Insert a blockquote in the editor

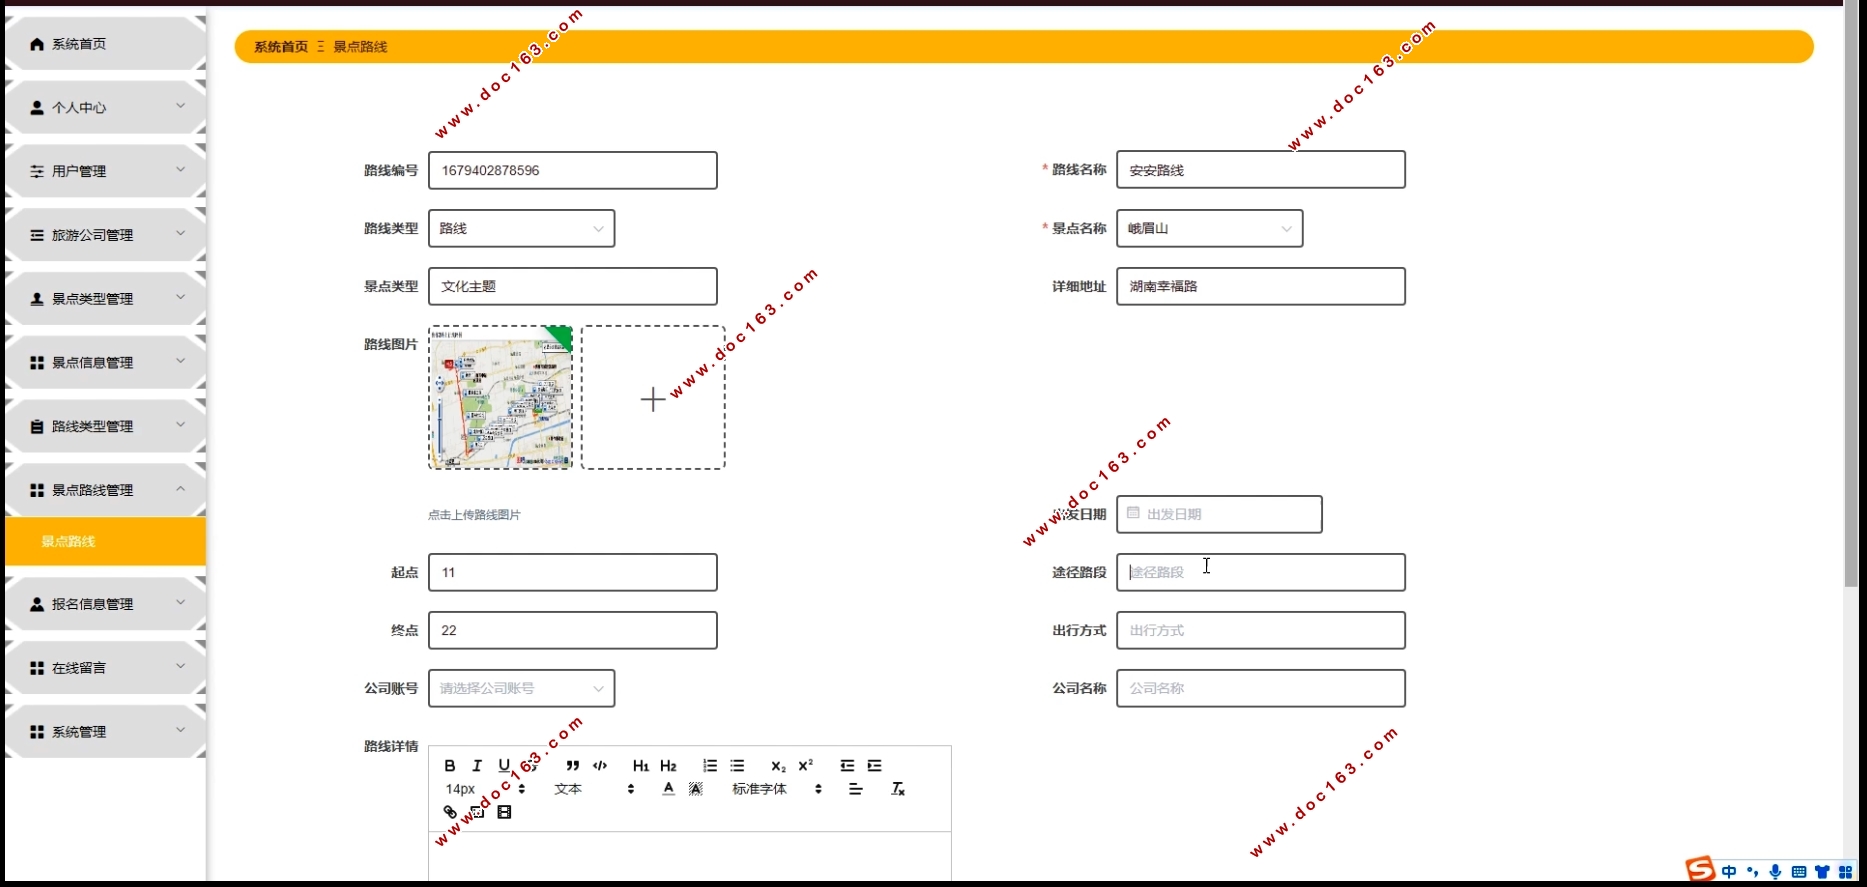pyautogui.click(x=573, y=766)
